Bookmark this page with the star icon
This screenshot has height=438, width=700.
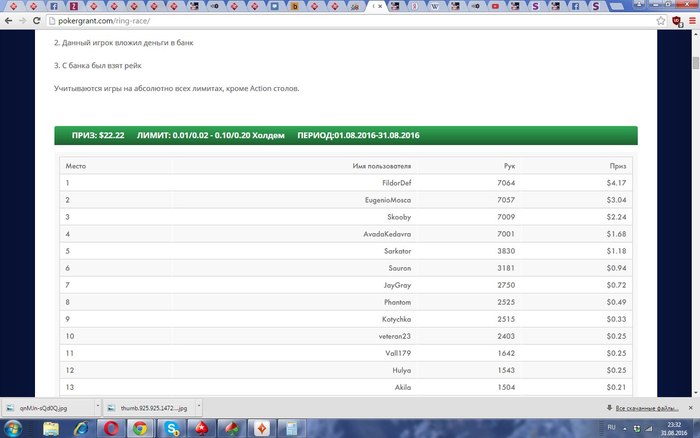point(661,21)
